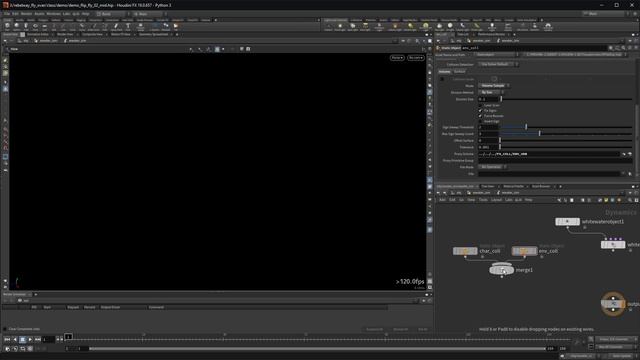Add a Camera from the lights shelf
Screen dimensions: 640x360
[x=328, y=27]
